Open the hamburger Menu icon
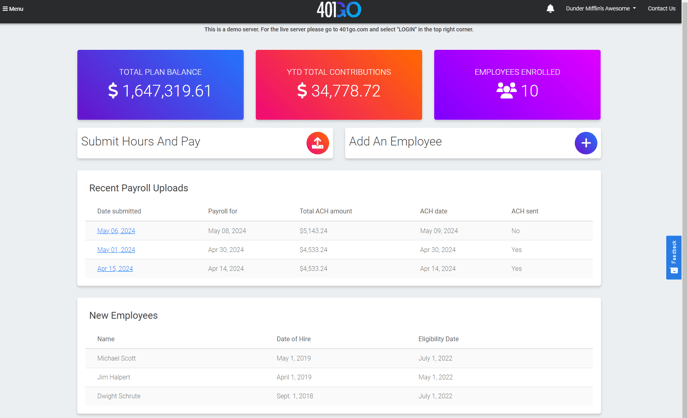The height and width of the screenshot is (418, 688). tap(6, 9)
